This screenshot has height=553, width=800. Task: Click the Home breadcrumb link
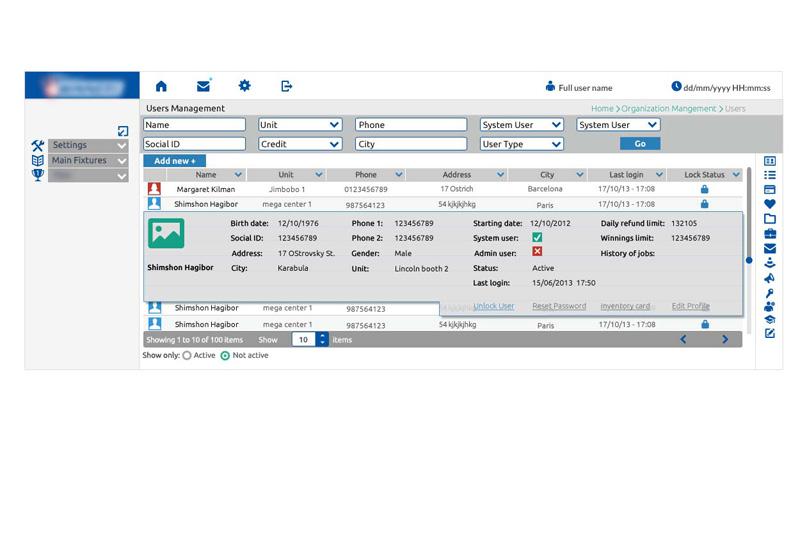click(x=602, y=109)
